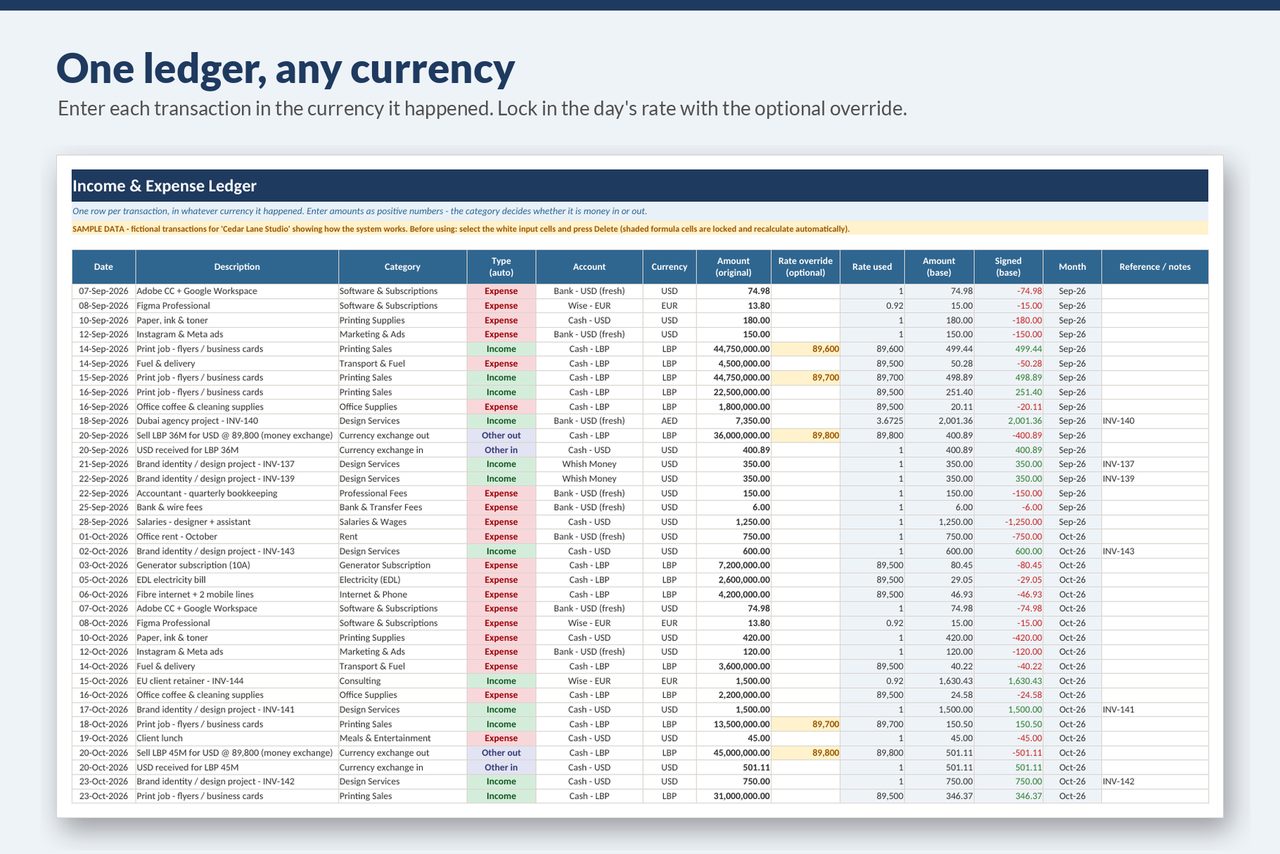Select the 'Amount (base)' column header
The width and height of the screenshot is (1280, 854).
[x=939, y=267]
